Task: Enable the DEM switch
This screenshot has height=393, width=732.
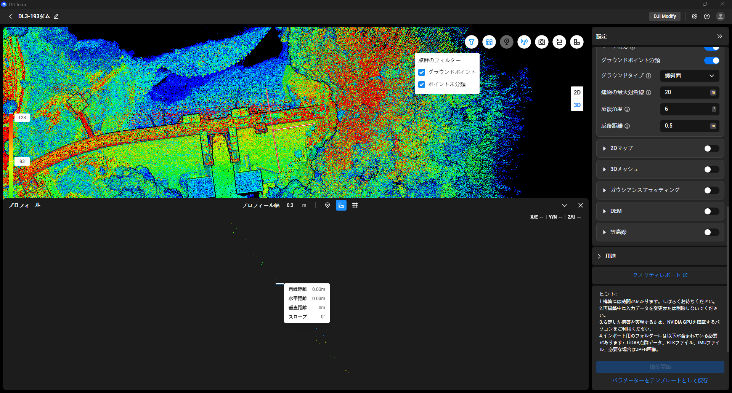Action: tap(711, 211)
